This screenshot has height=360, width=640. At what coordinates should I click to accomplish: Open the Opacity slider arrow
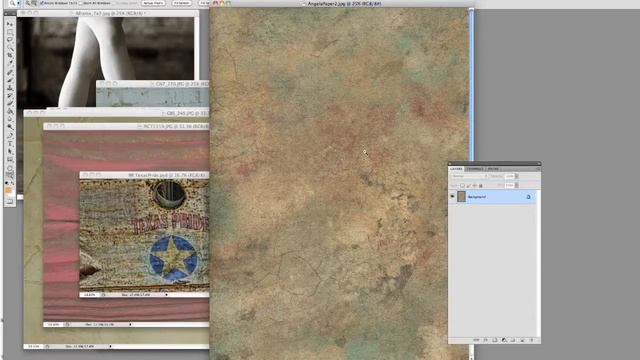(517, 176)
